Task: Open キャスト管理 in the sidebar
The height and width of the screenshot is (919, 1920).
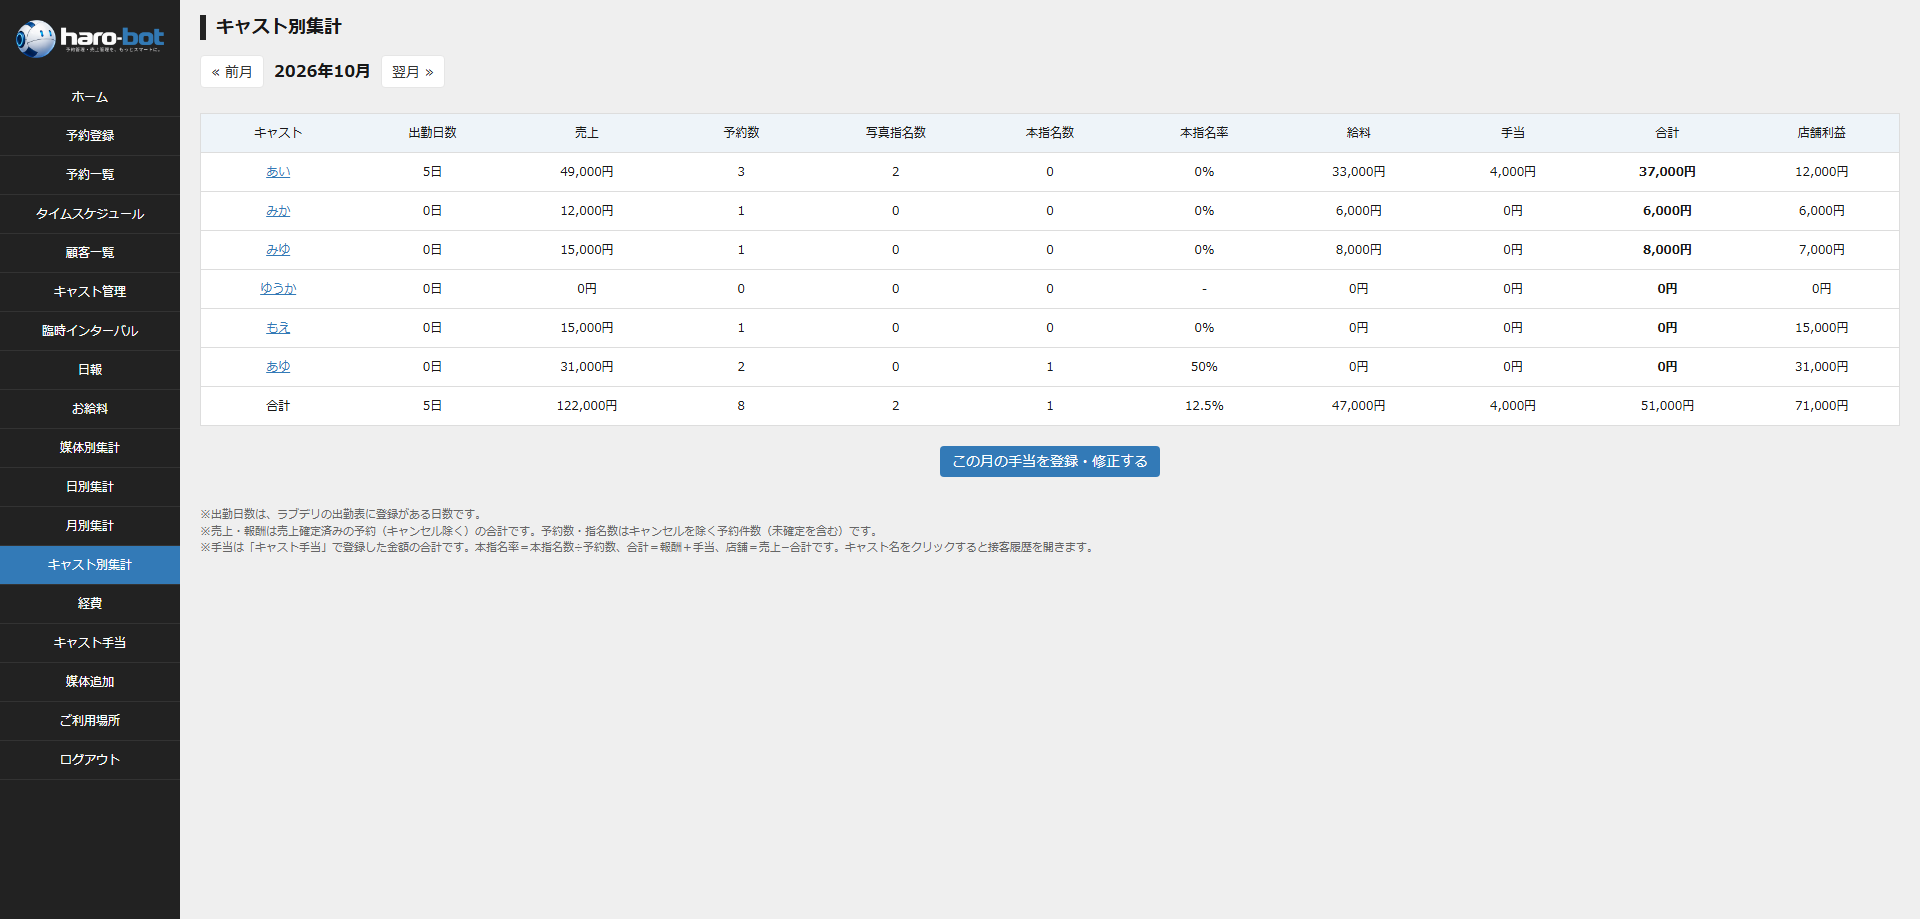Action: [x=90, y=292]
